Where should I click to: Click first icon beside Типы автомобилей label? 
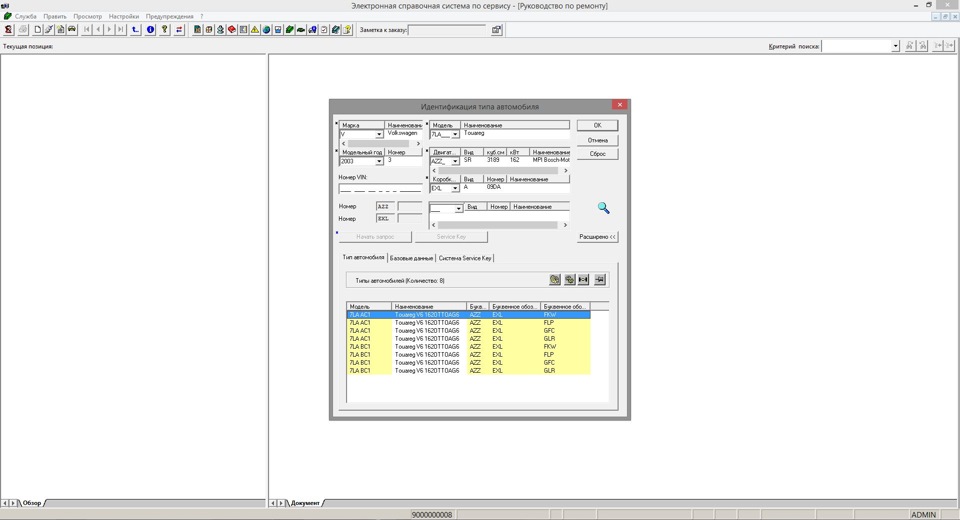pos(555,279)
